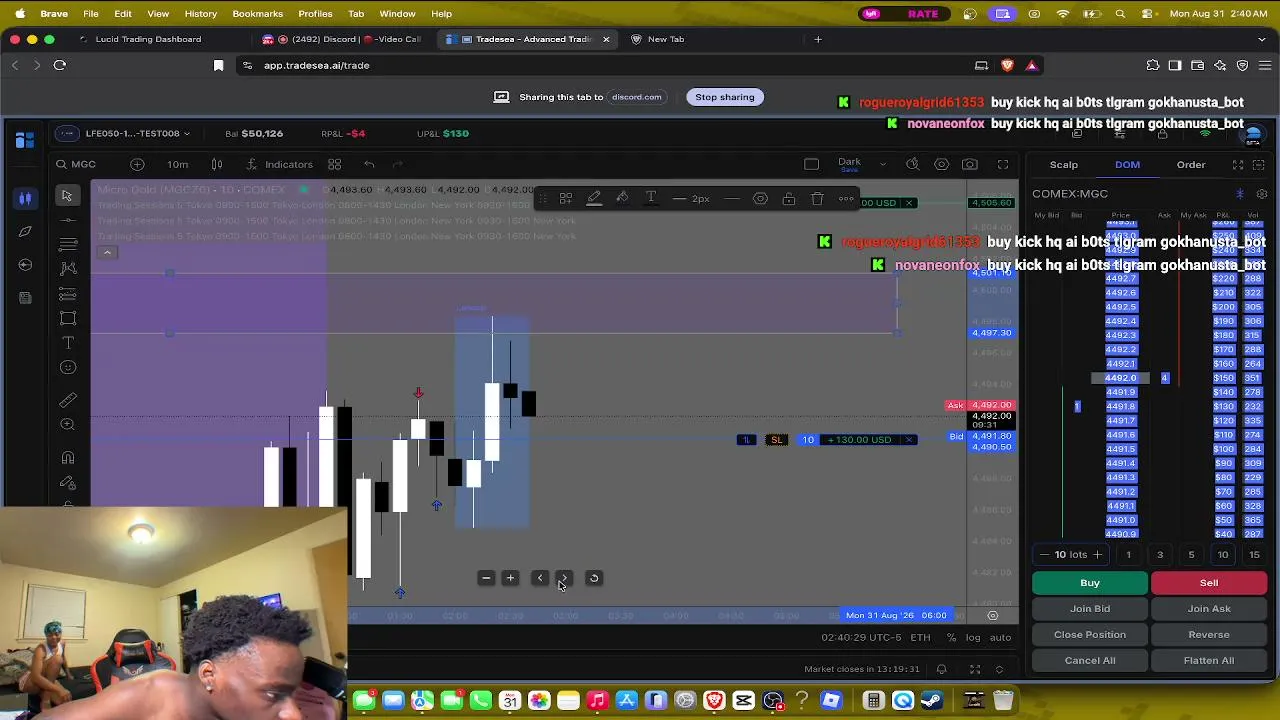Select the 1 lot quantity preset

pyautogui.click(x=1129, y=555)
